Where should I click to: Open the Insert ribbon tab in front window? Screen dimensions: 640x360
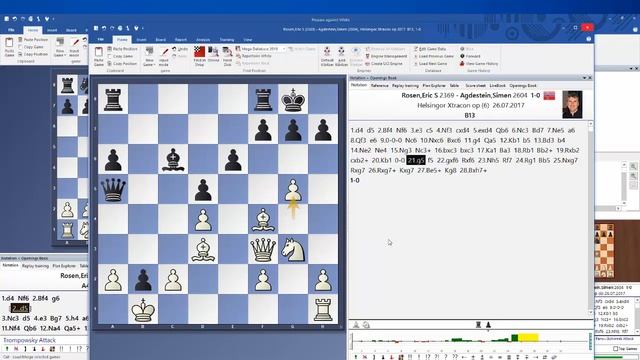pos(141,40)
